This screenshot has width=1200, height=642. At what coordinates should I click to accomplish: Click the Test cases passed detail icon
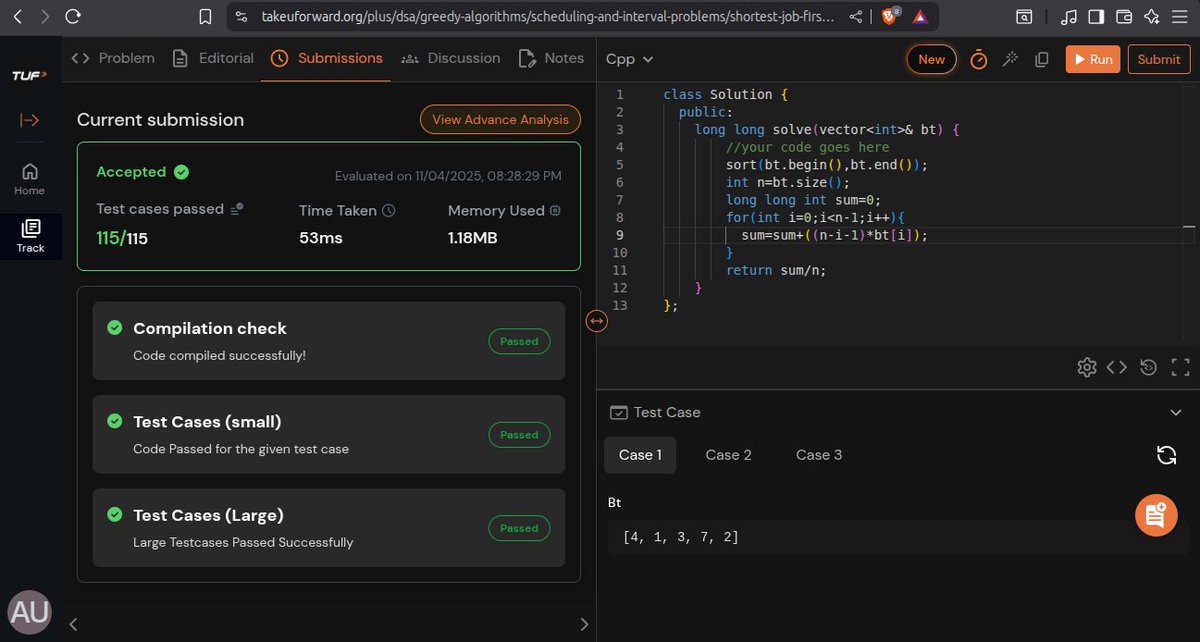(237, 209)
